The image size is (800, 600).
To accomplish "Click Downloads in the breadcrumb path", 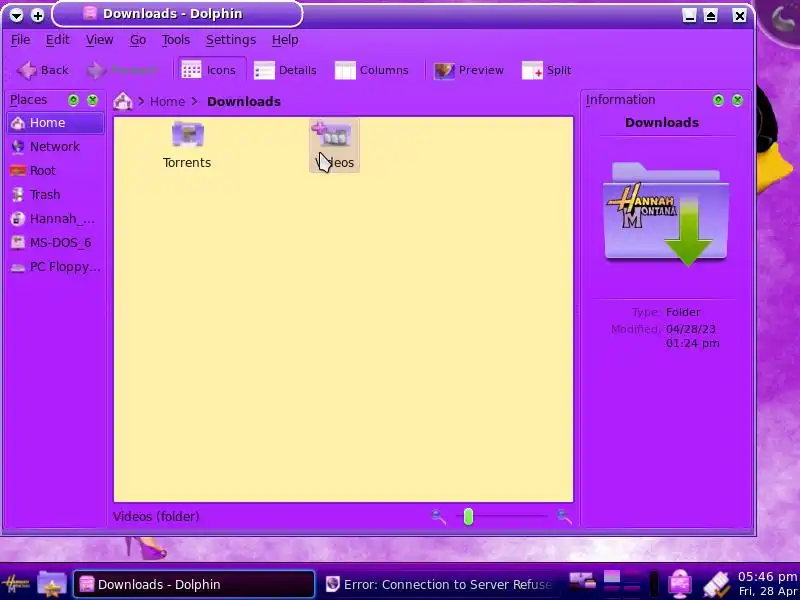I will click(x=244, y=102).
